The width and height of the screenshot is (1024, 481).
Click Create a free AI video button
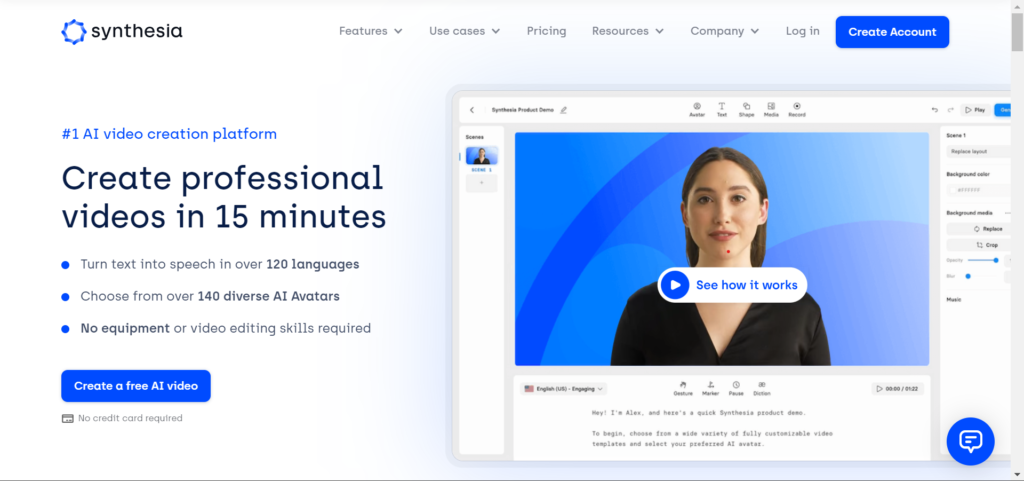[136, 386]
